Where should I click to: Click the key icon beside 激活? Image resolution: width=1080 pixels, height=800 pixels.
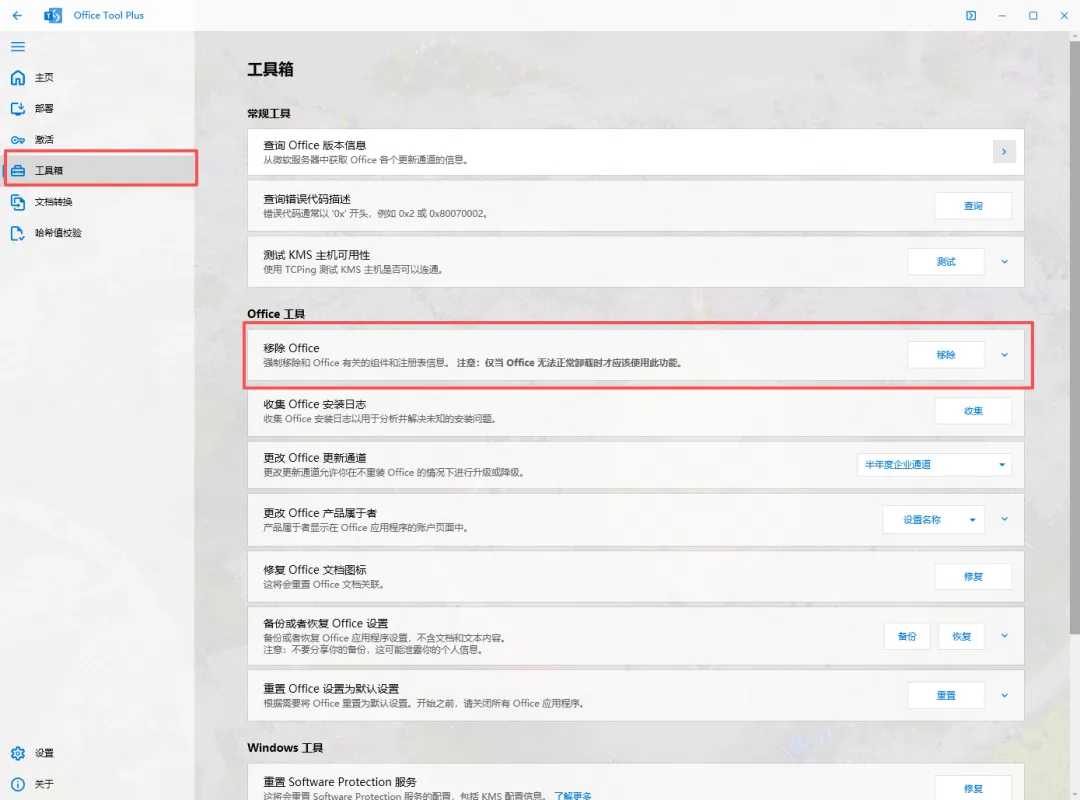18,140
